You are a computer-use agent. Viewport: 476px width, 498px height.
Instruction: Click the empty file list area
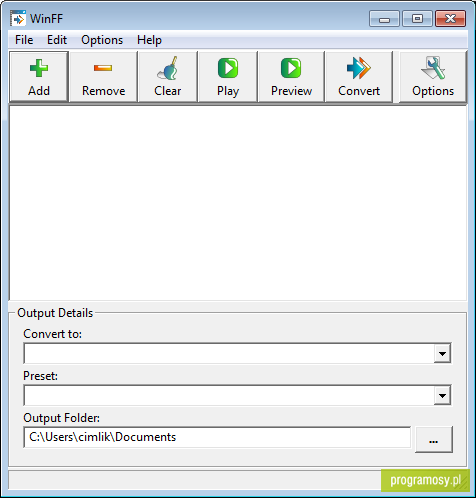coord(238,203)
